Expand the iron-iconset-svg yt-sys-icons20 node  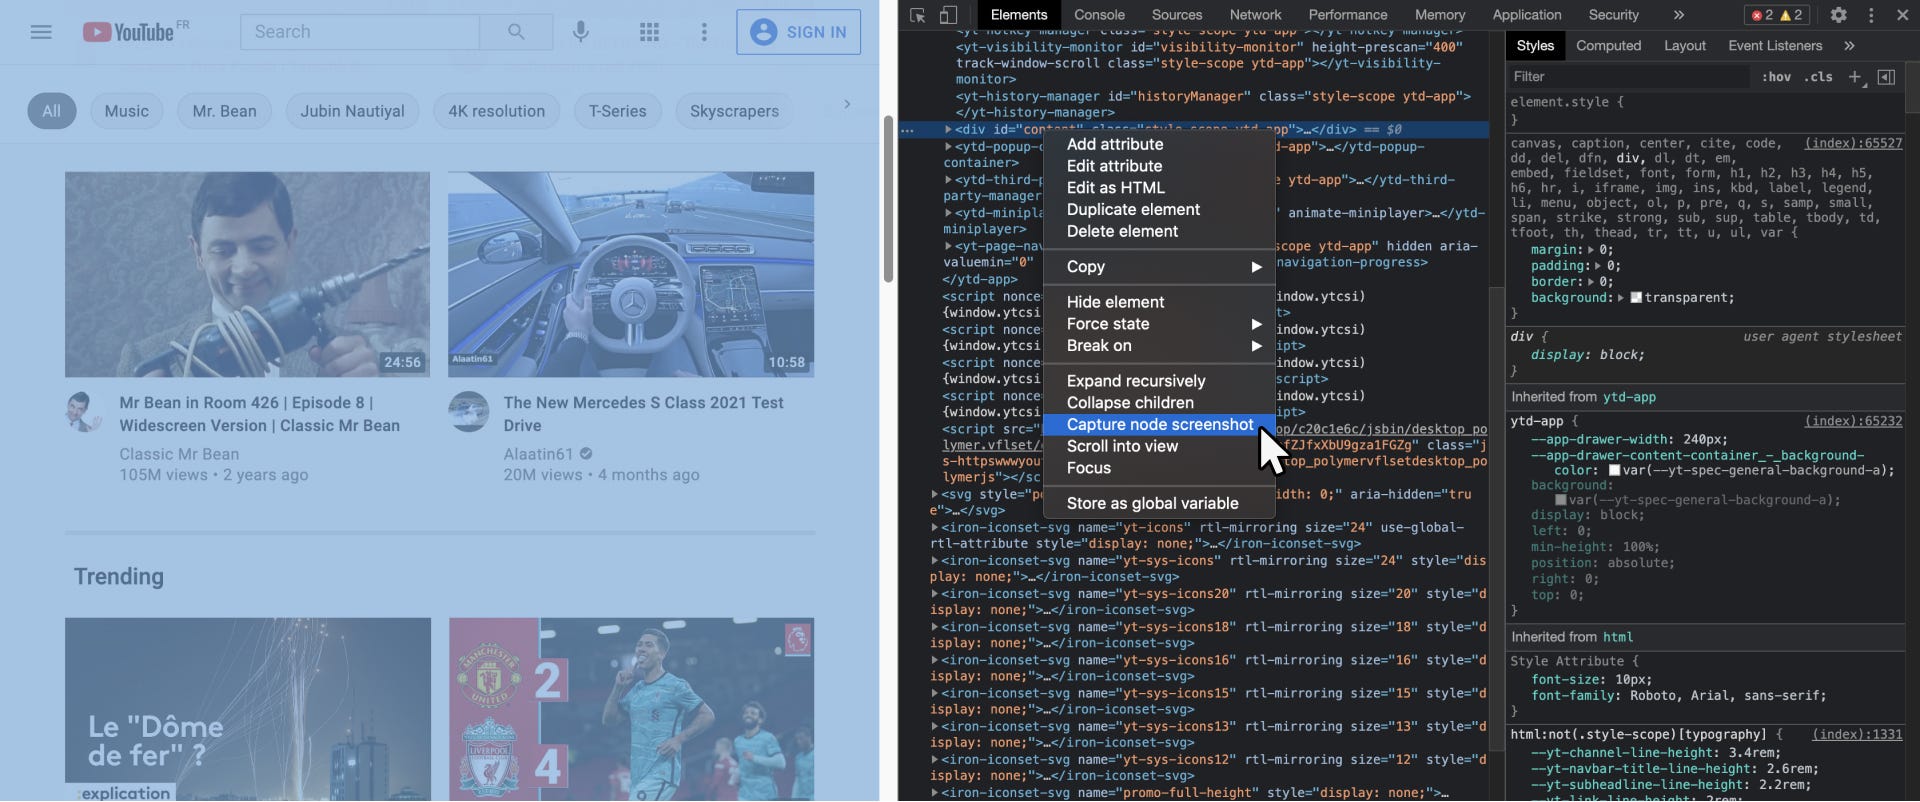tap(935, 594)
